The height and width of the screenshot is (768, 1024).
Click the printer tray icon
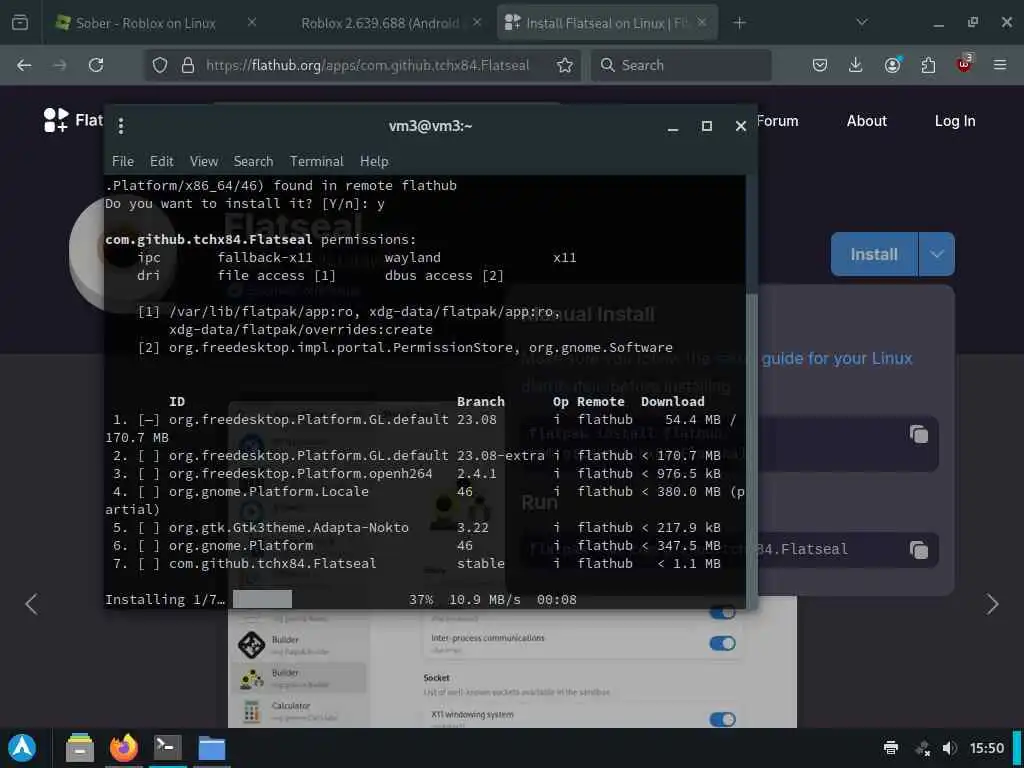tap(891, 748)
